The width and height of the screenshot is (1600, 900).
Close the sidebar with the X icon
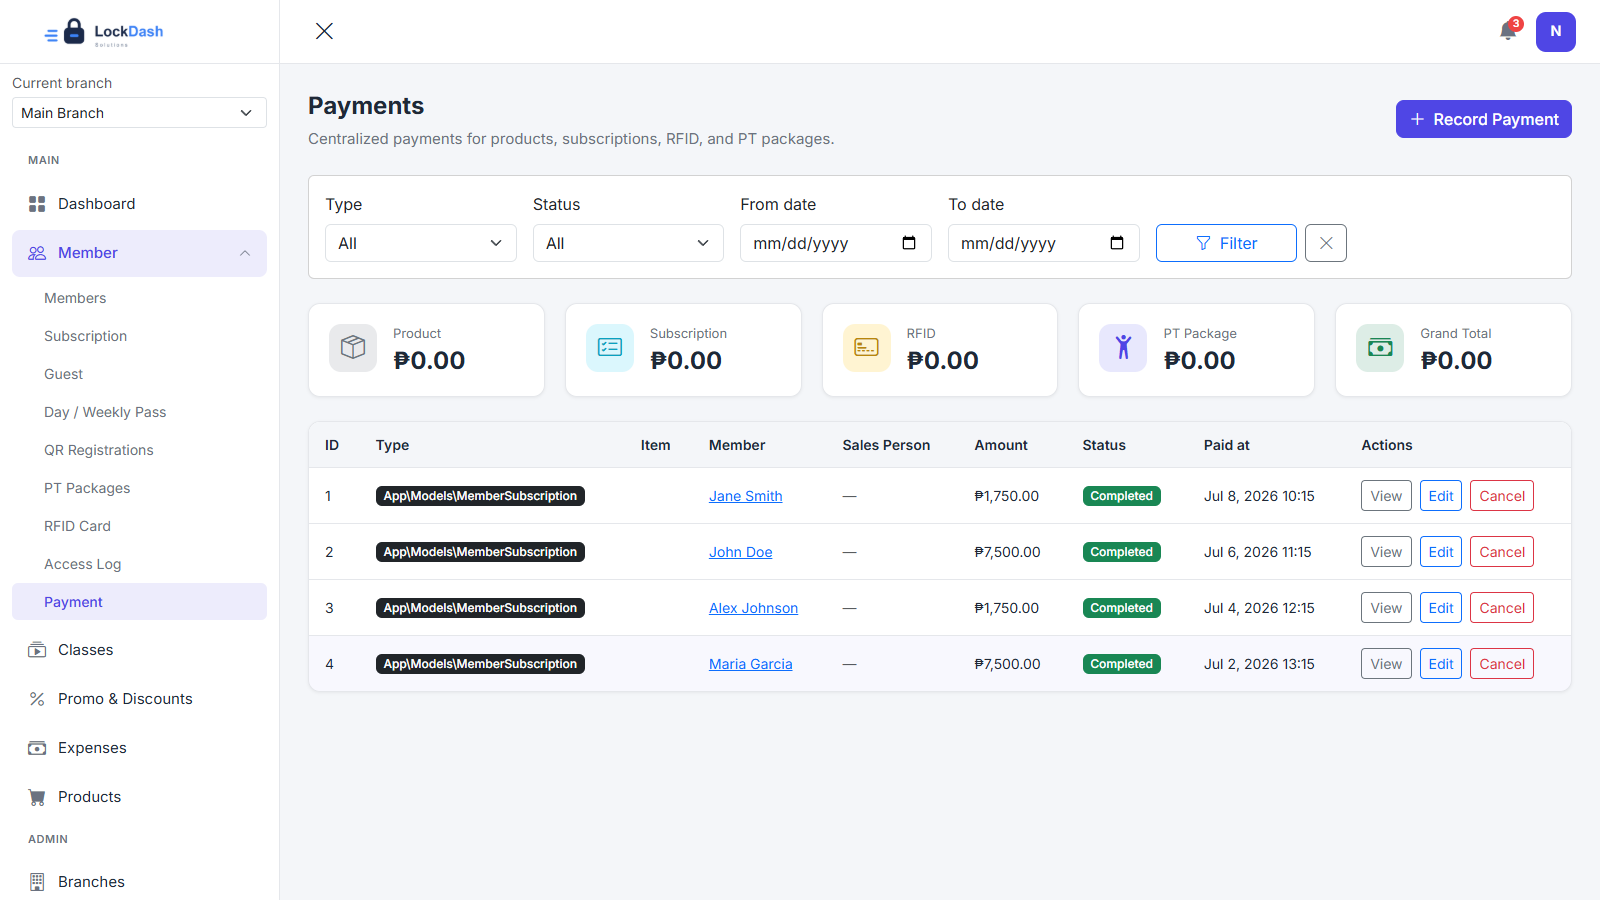tap(324, 31)
